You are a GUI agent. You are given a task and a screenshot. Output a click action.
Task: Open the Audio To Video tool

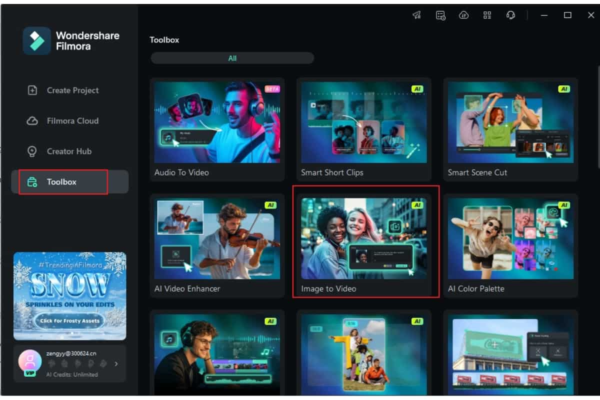click(x=217, y=127)
